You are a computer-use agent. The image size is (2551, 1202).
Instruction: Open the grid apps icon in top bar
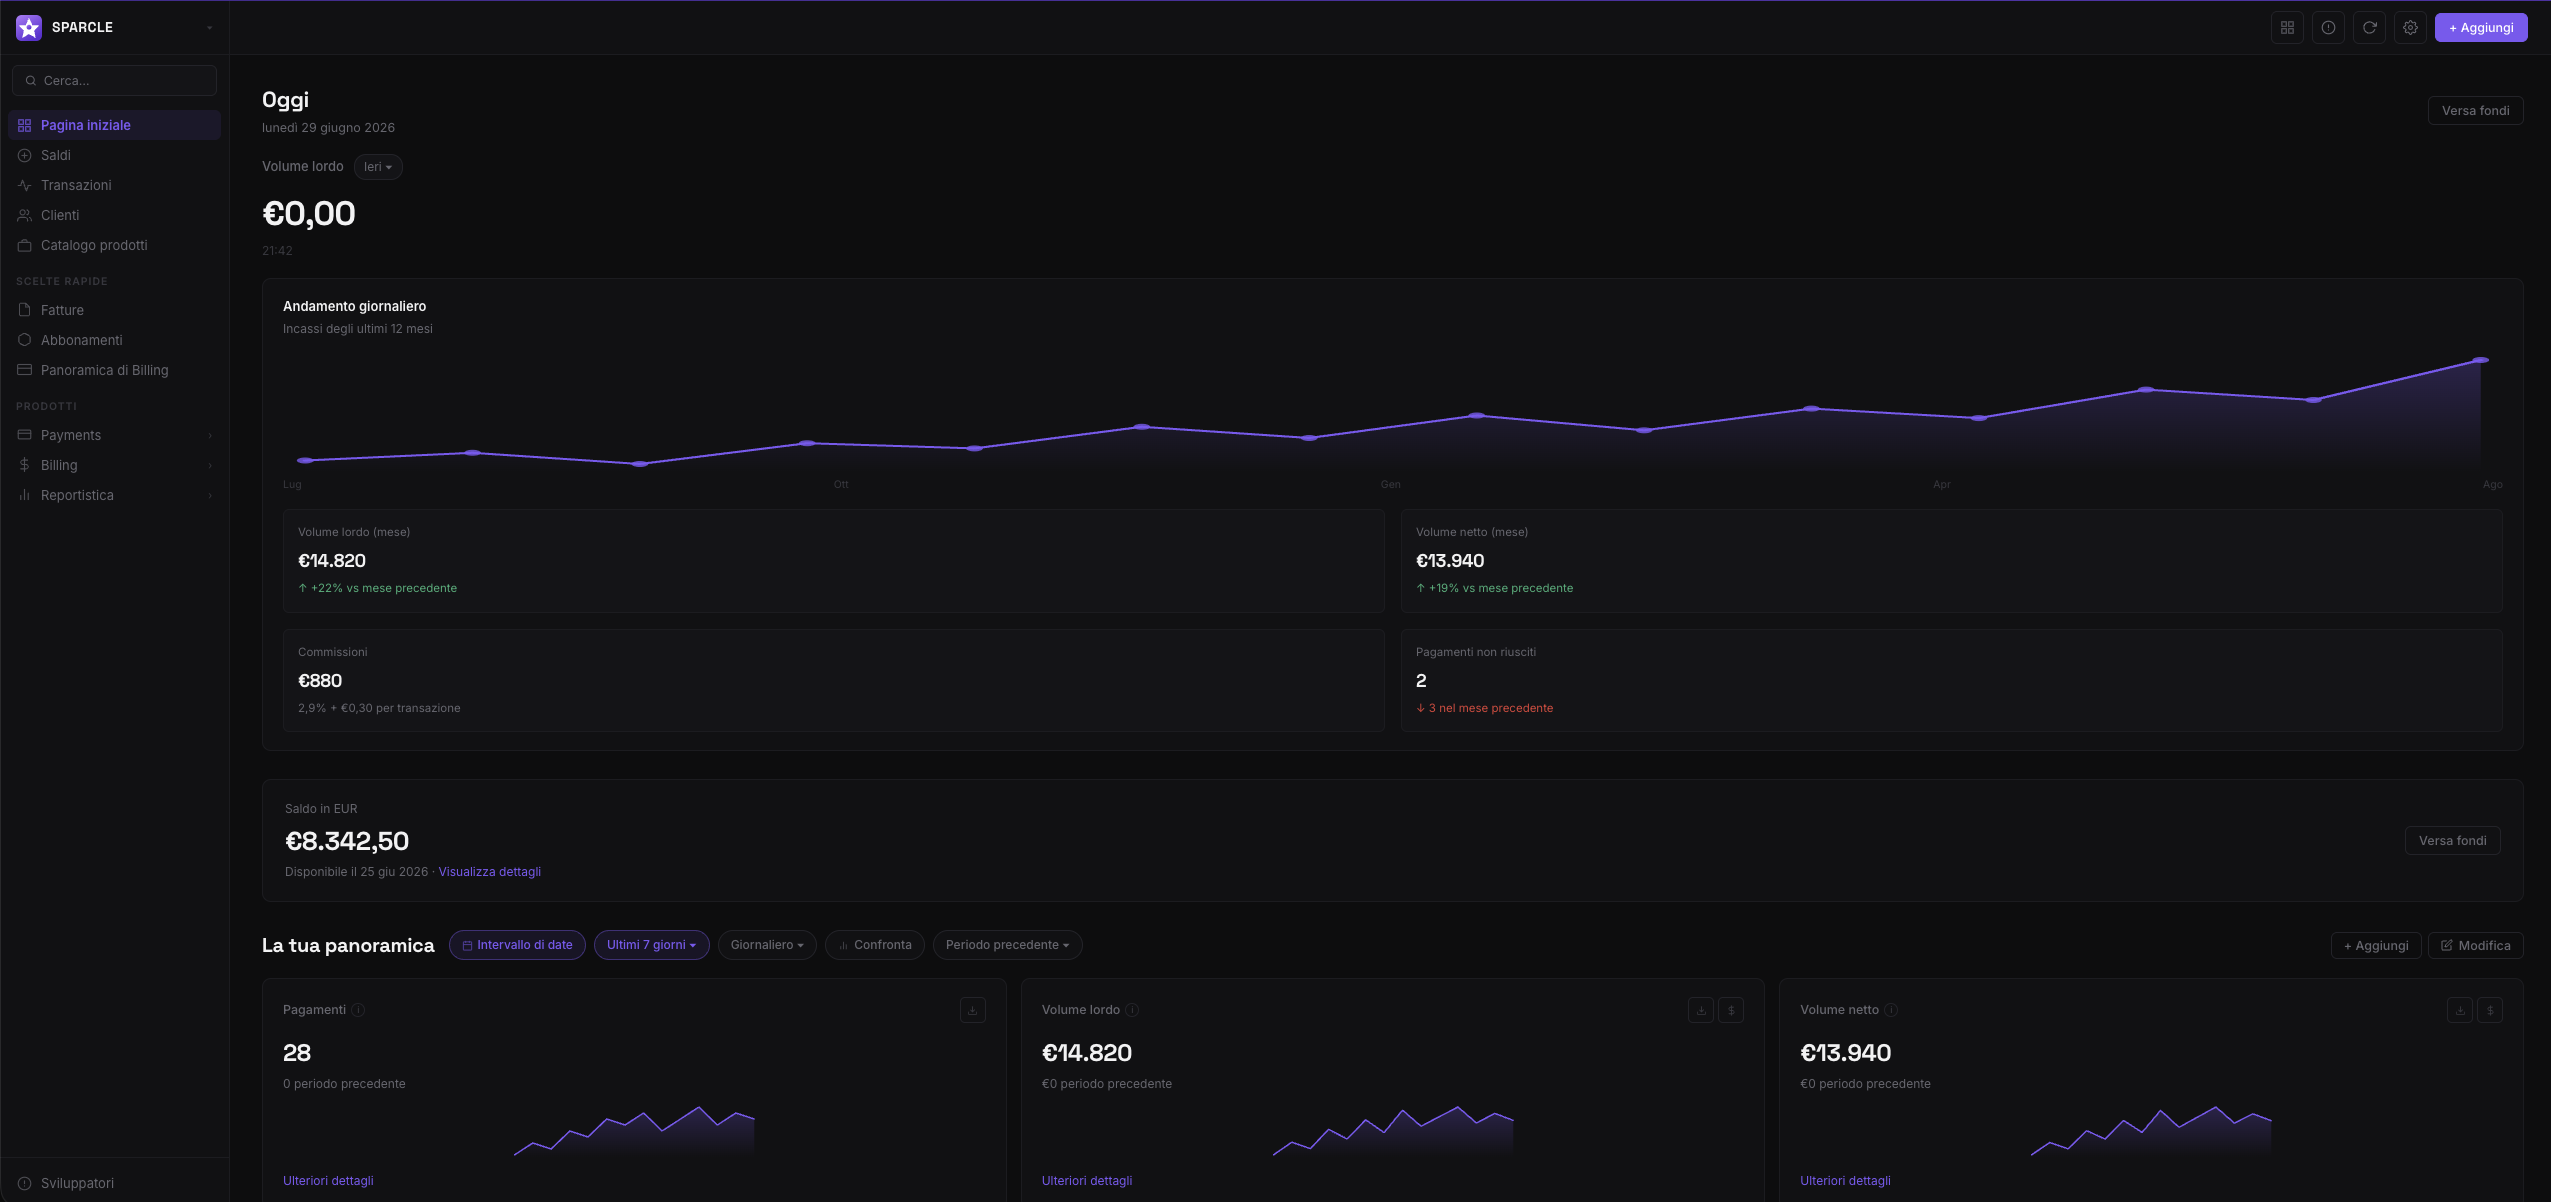(2287, 28)
